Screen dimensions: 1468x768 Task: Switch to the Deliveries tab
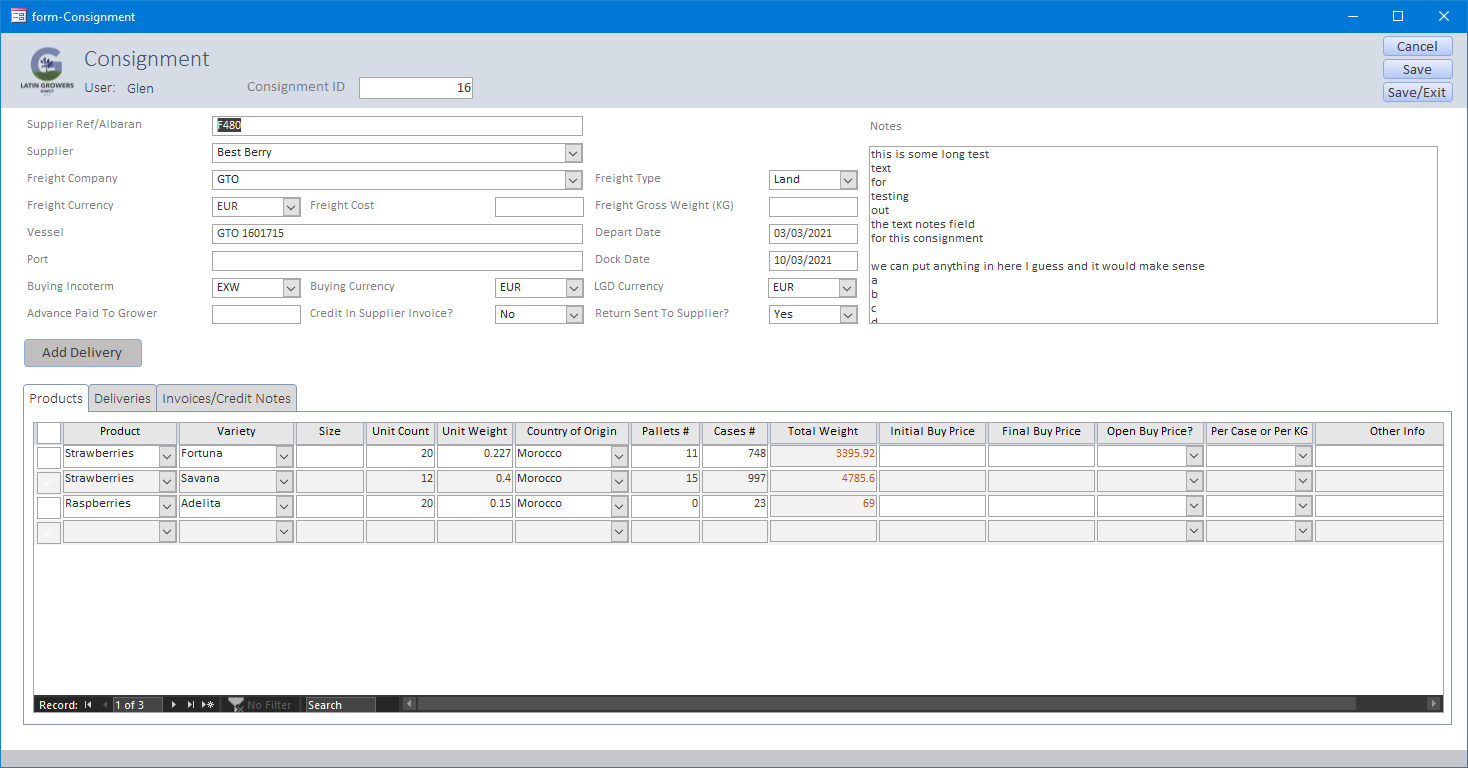[x=122, y=398]
